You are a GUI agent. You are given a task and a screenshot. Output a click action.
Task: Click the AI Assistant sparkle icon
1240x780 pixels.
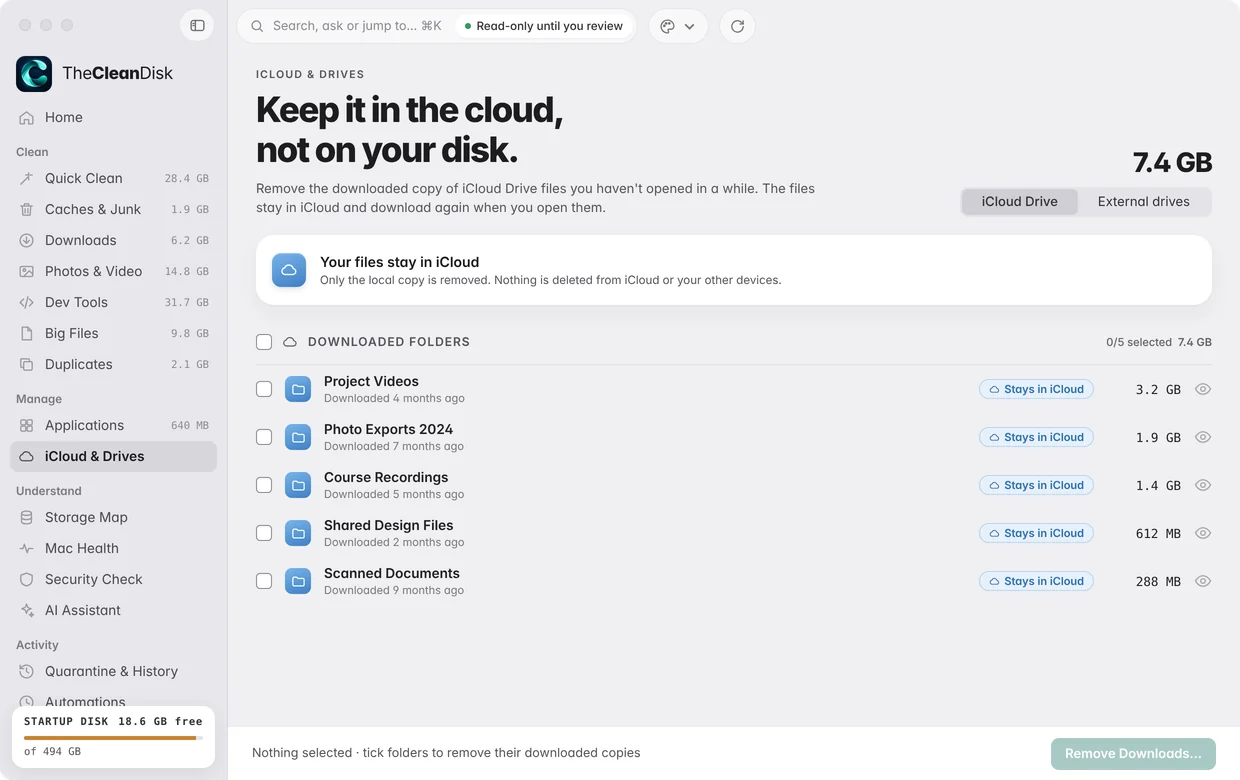coord(27,610)
